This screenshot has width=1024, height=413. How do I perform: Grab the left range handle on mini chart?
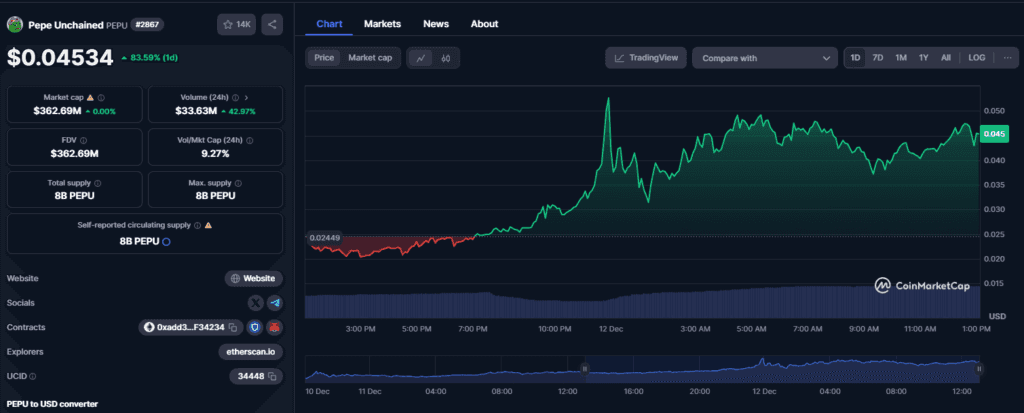click(x=585, y=369)
